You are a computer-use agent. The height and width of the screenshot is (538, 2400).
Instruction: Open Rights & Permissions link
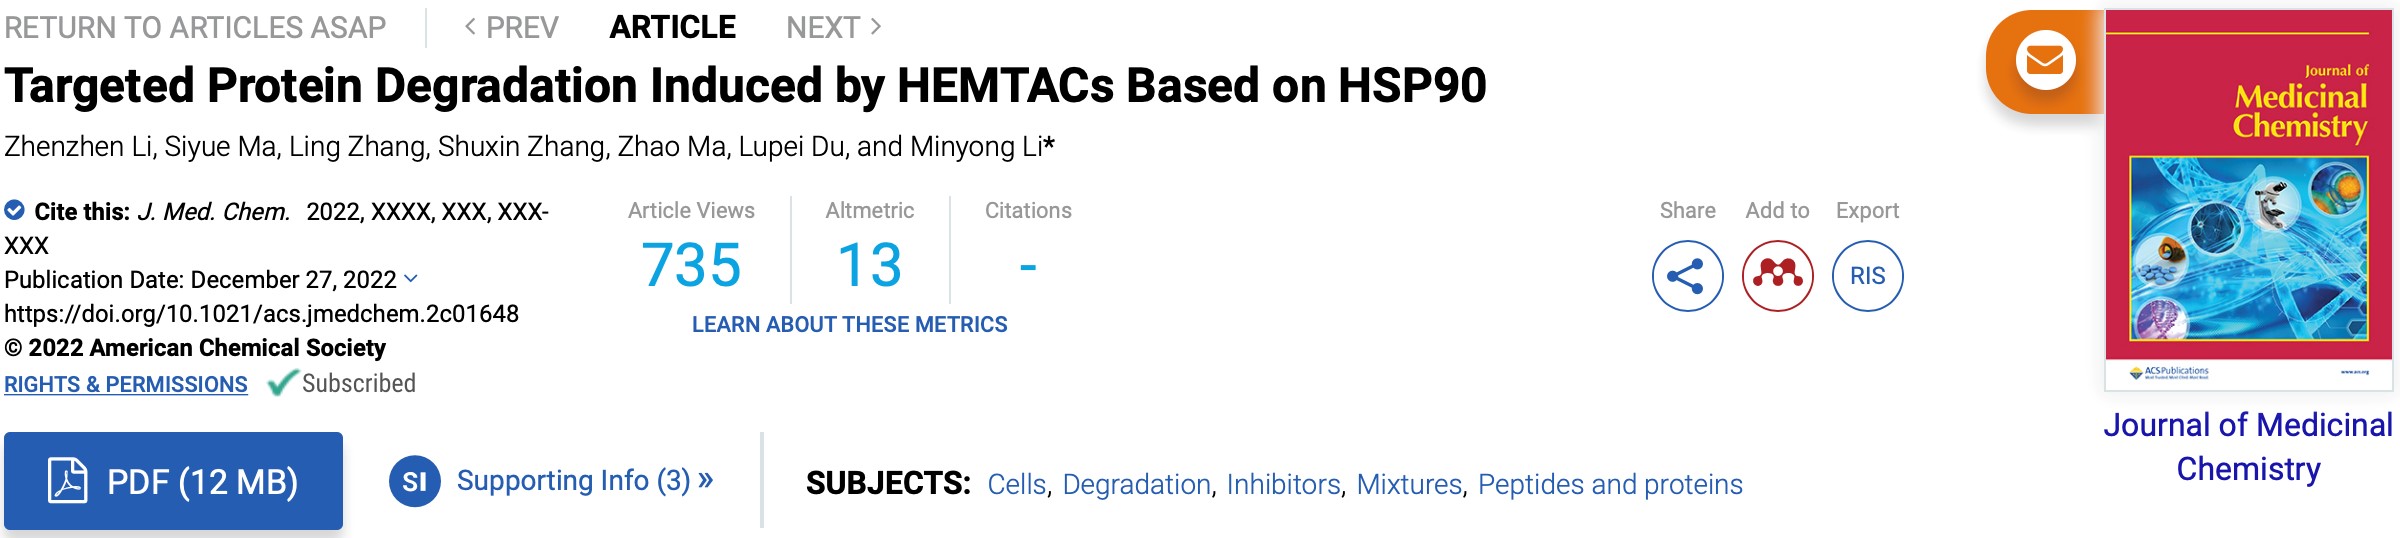click(126, 384)
